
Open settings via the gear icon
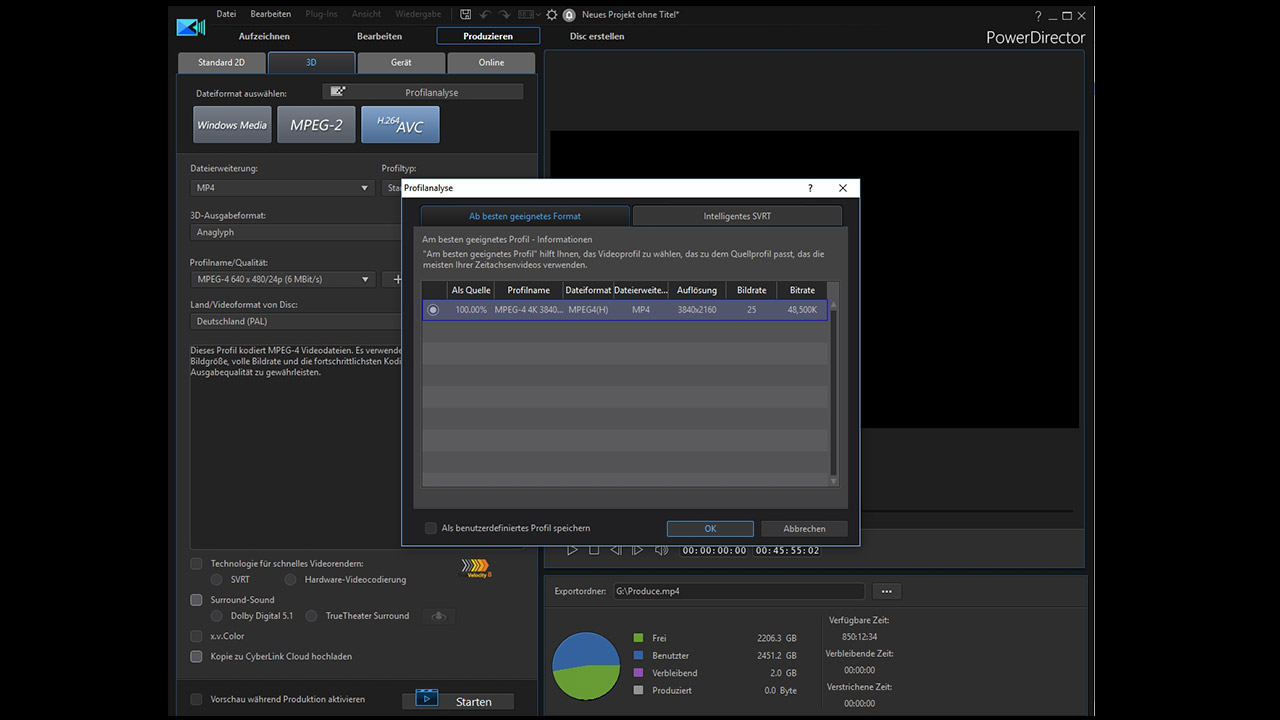point(551,15)
